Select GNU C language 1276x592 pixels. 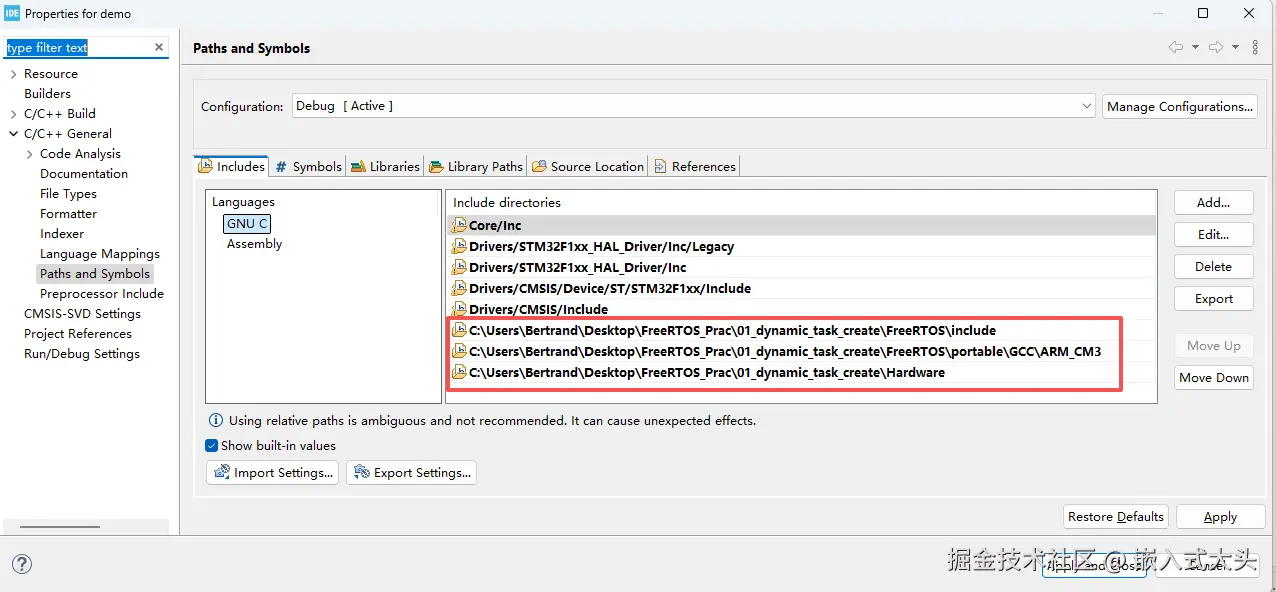pos(247,224)
